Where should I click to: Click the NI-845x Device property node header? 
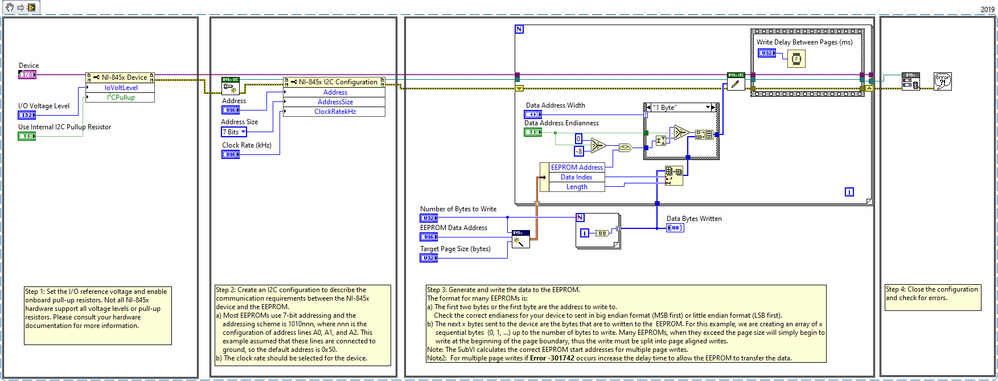click(x=120, y=77)
